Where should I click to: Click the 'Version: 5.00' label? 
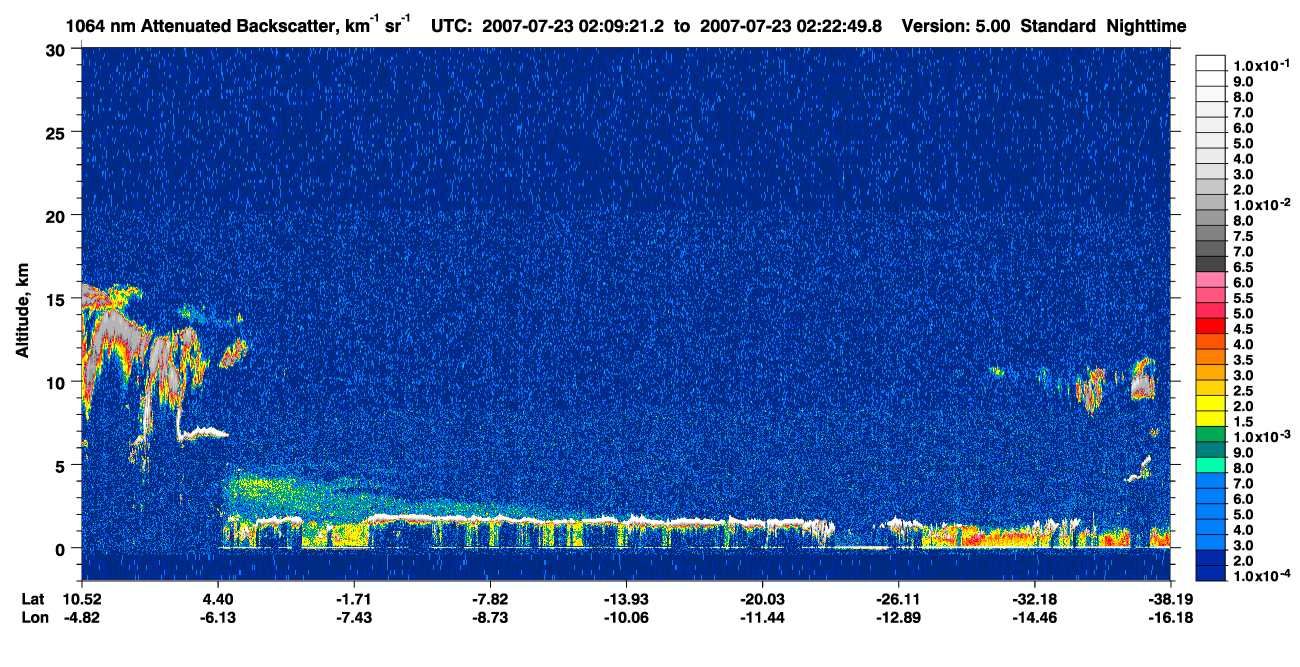point(958,25)
